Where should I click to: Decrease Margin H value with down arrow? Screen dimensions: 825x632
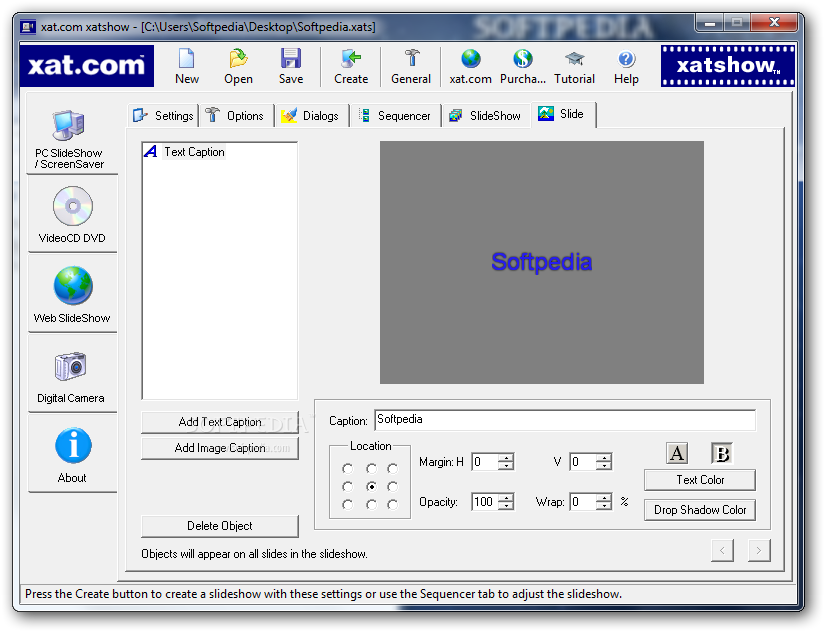[x=506, y=466]
